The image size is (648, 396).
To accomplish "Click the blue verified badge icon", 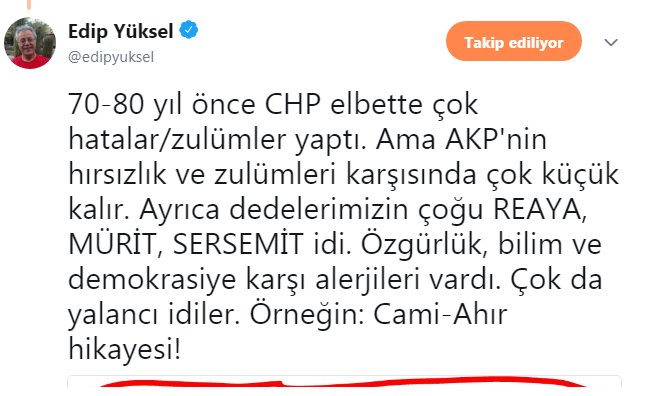I will point(188,31).
